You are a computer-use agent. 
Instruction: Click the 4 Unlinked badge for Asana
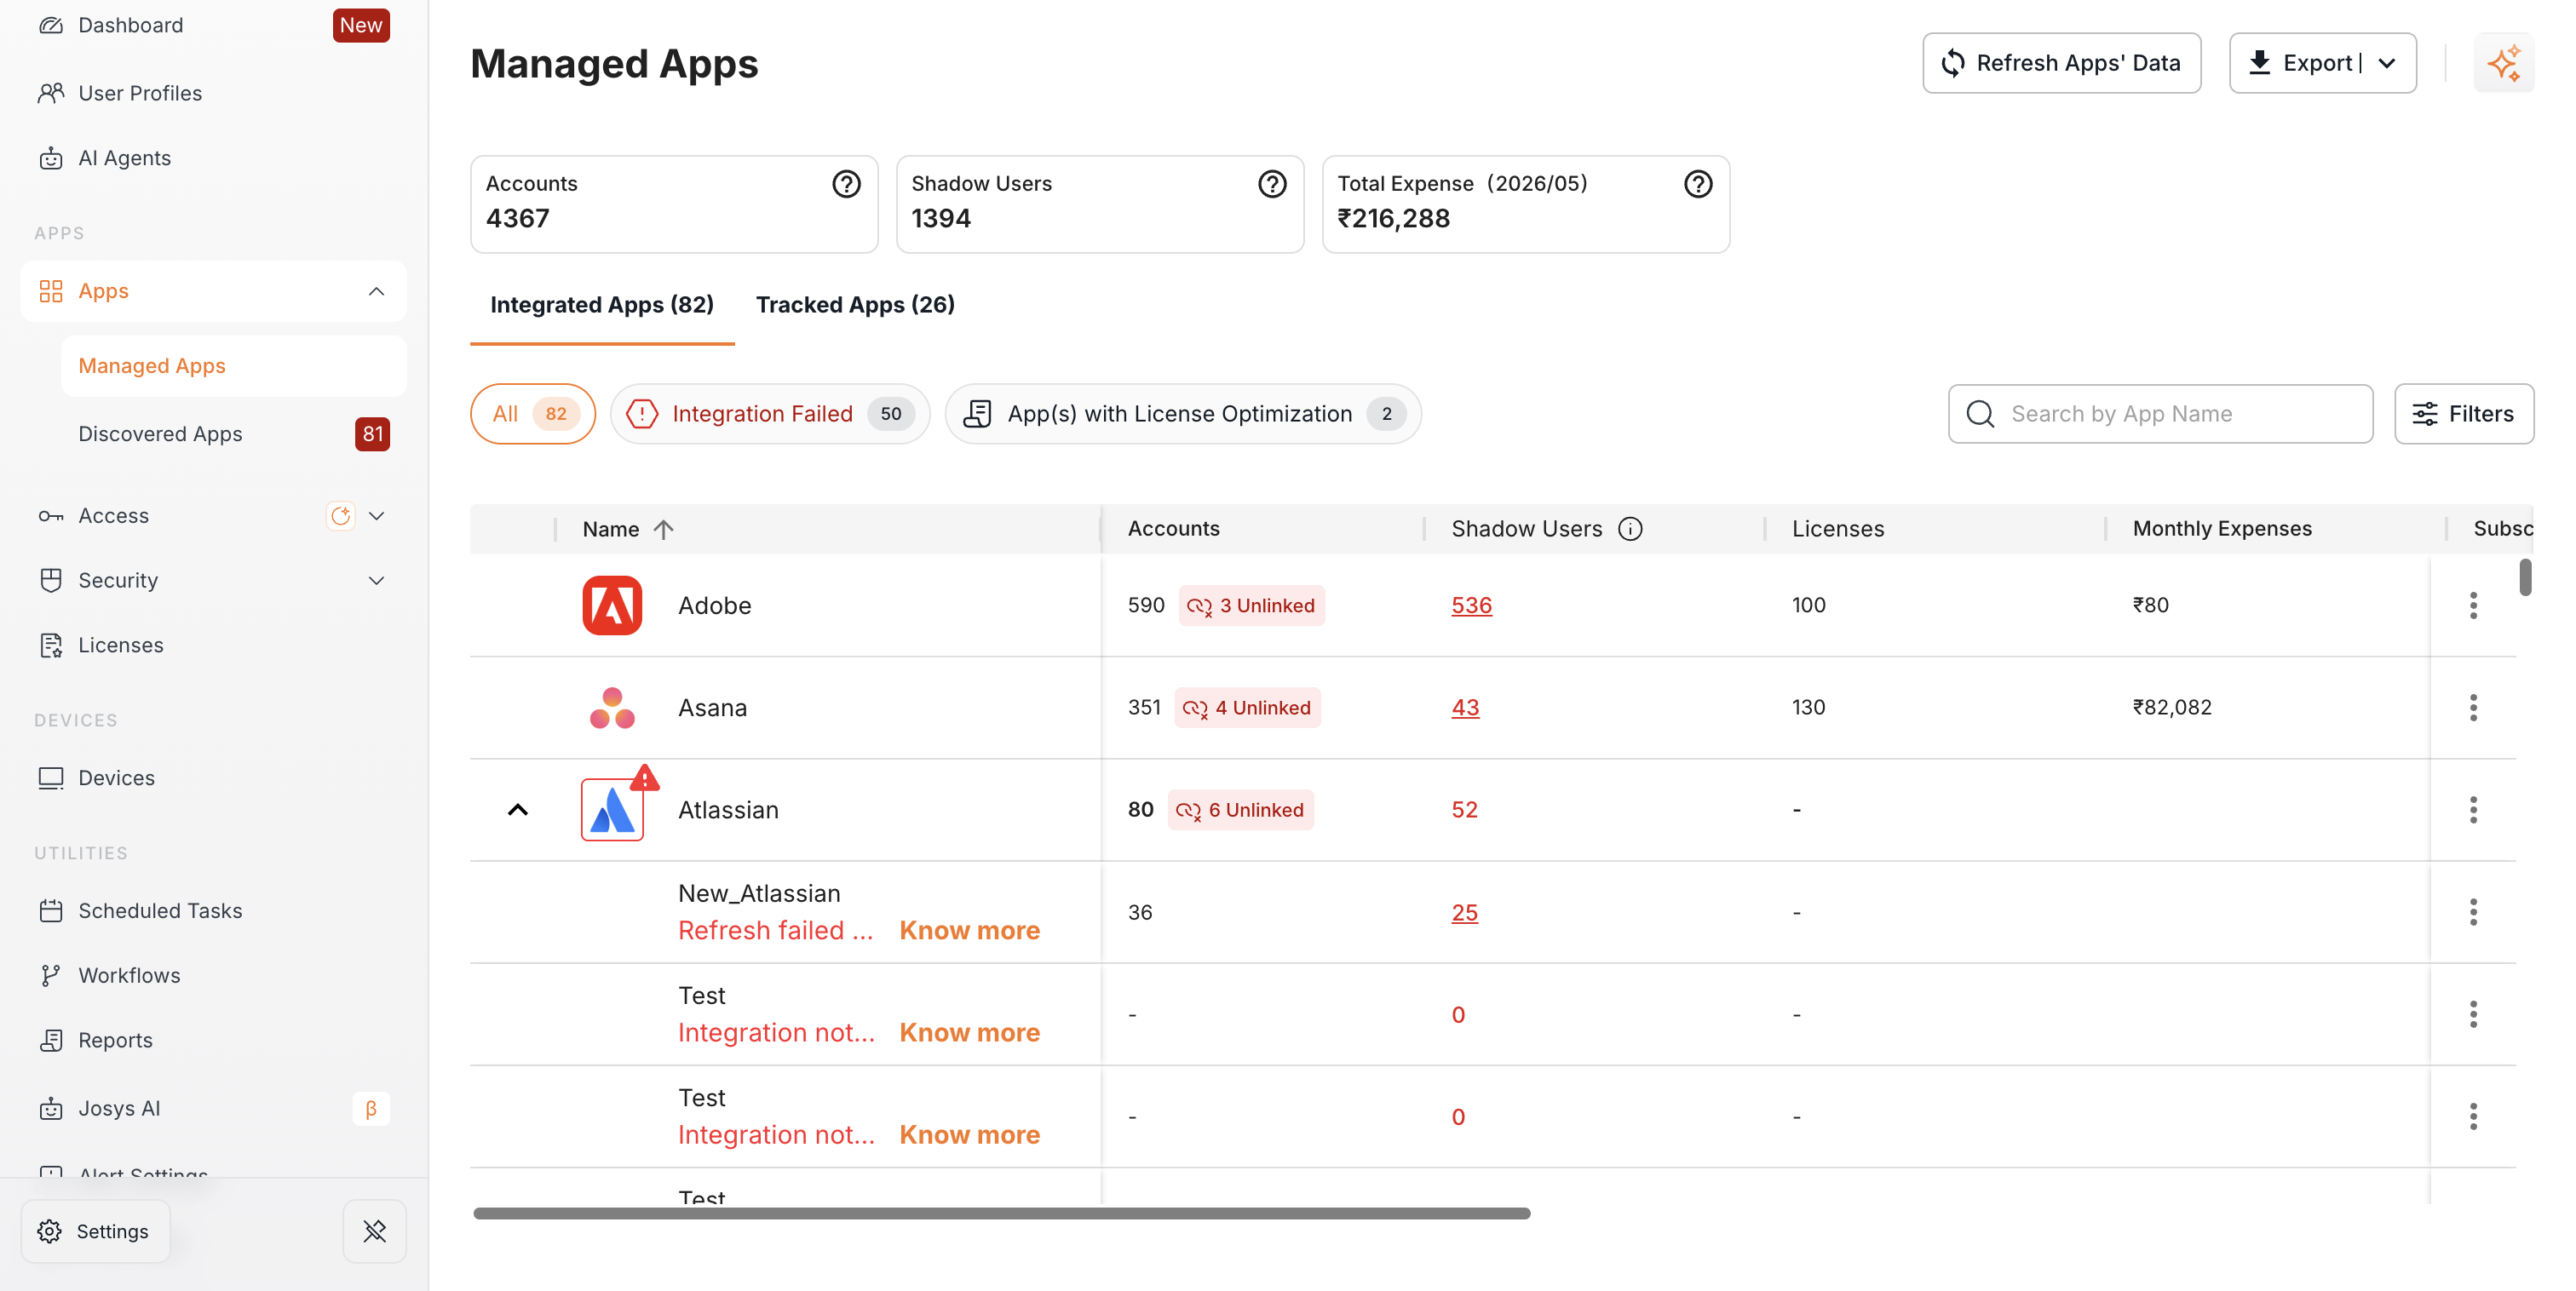pyautogui.click(x=1247, y=708)
